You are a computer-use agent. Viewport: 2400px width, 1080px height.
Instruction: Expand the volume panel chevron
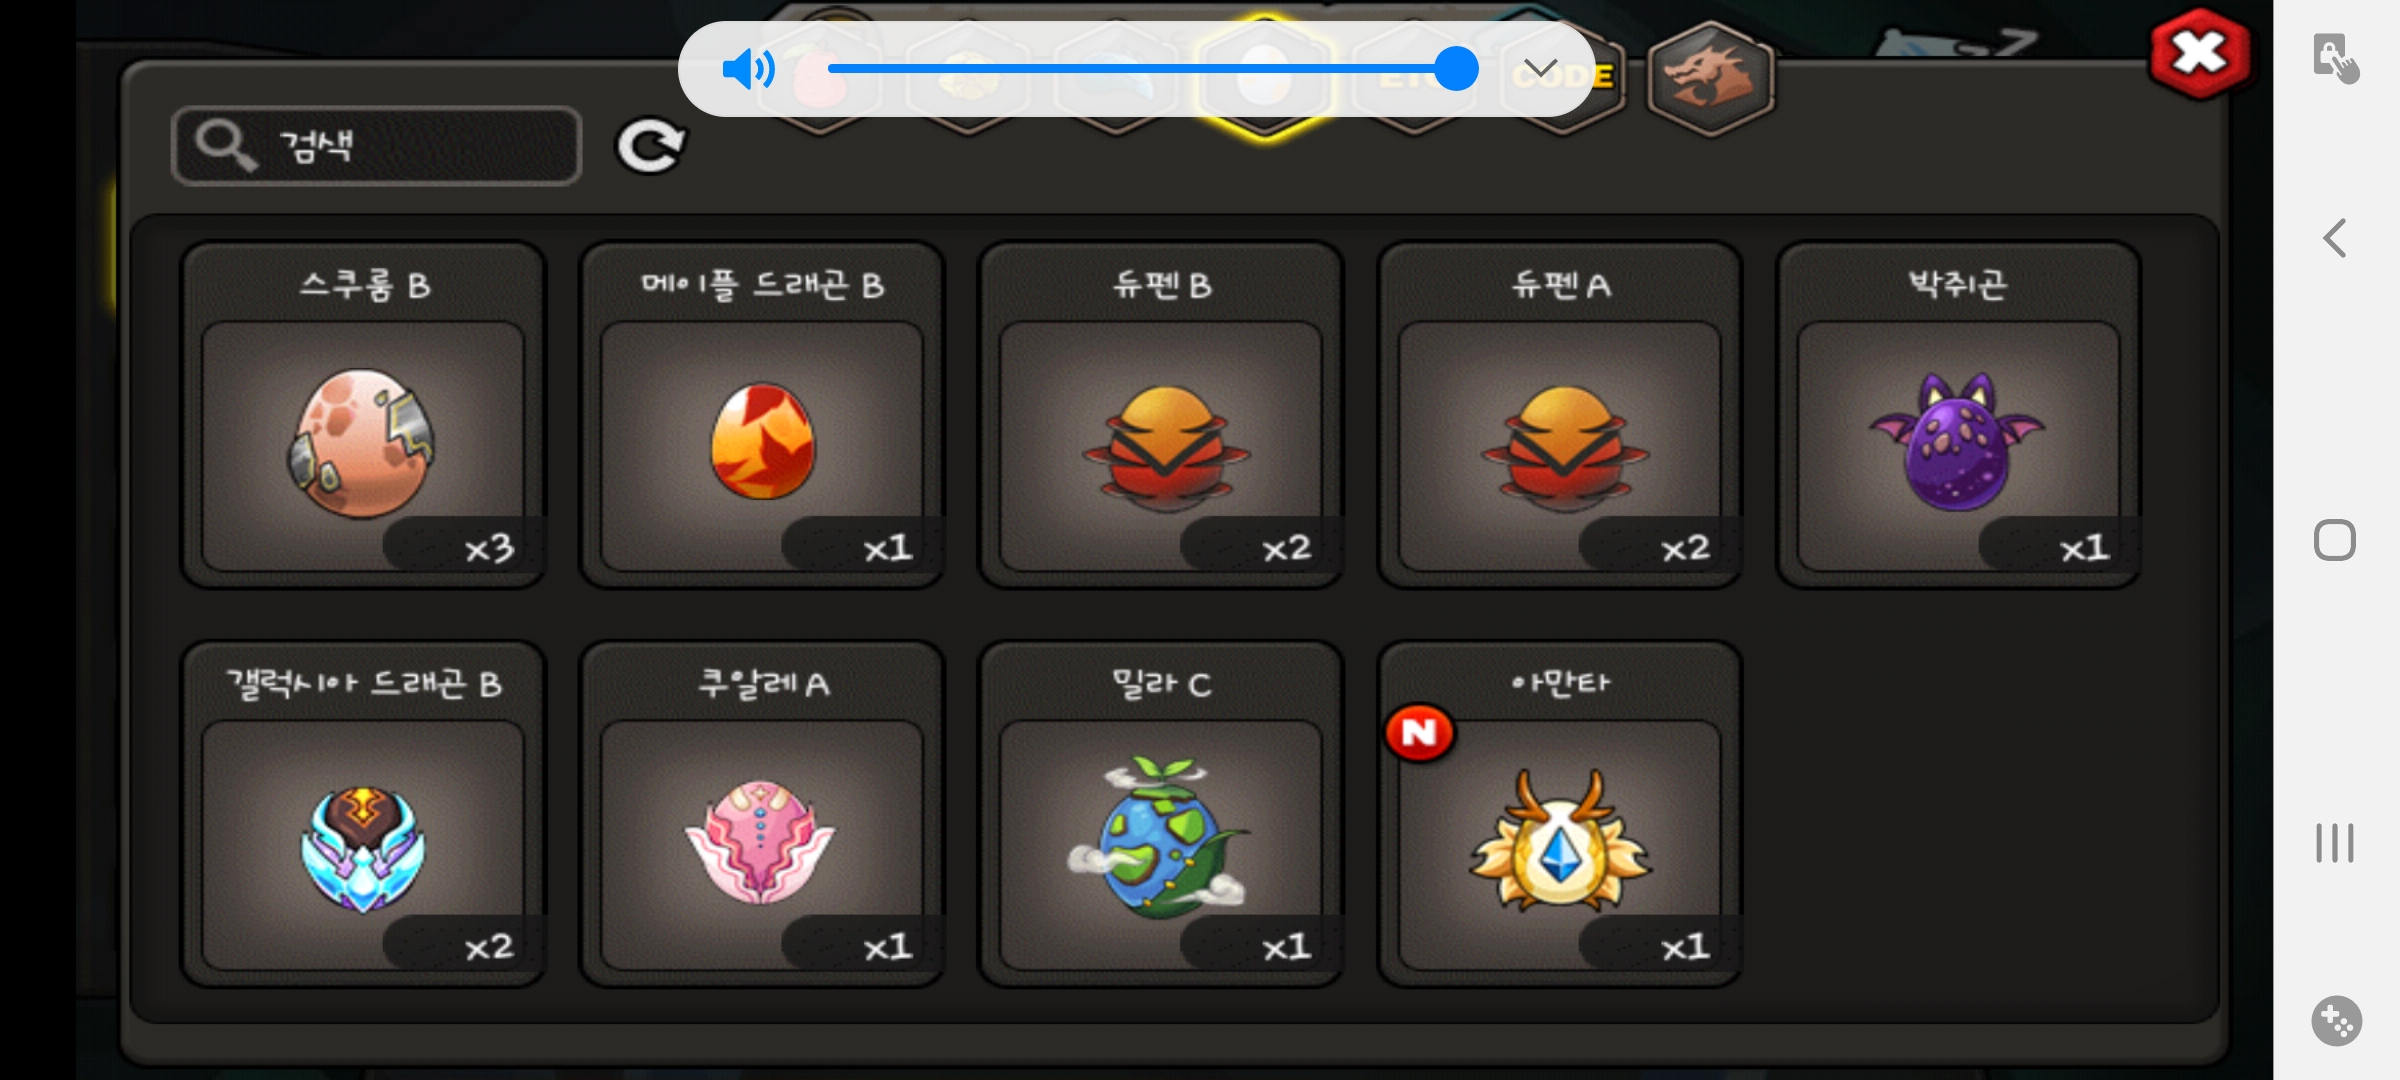tap(1540, 69)
